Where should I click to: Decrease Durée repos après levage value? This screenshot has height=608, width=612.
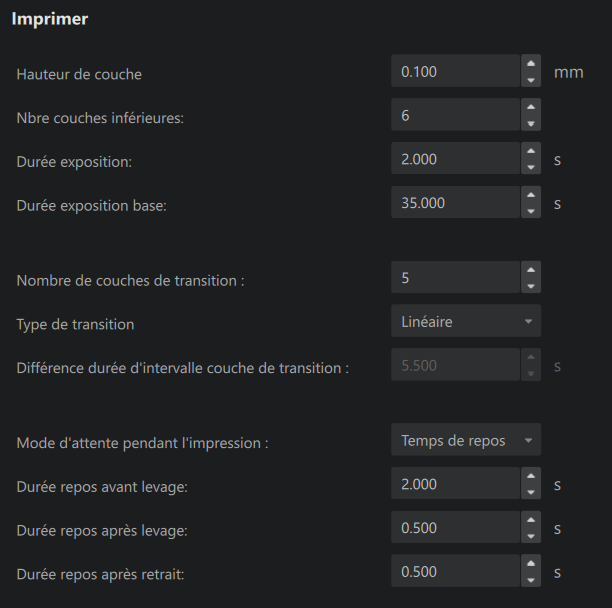(x=531, y=536)
